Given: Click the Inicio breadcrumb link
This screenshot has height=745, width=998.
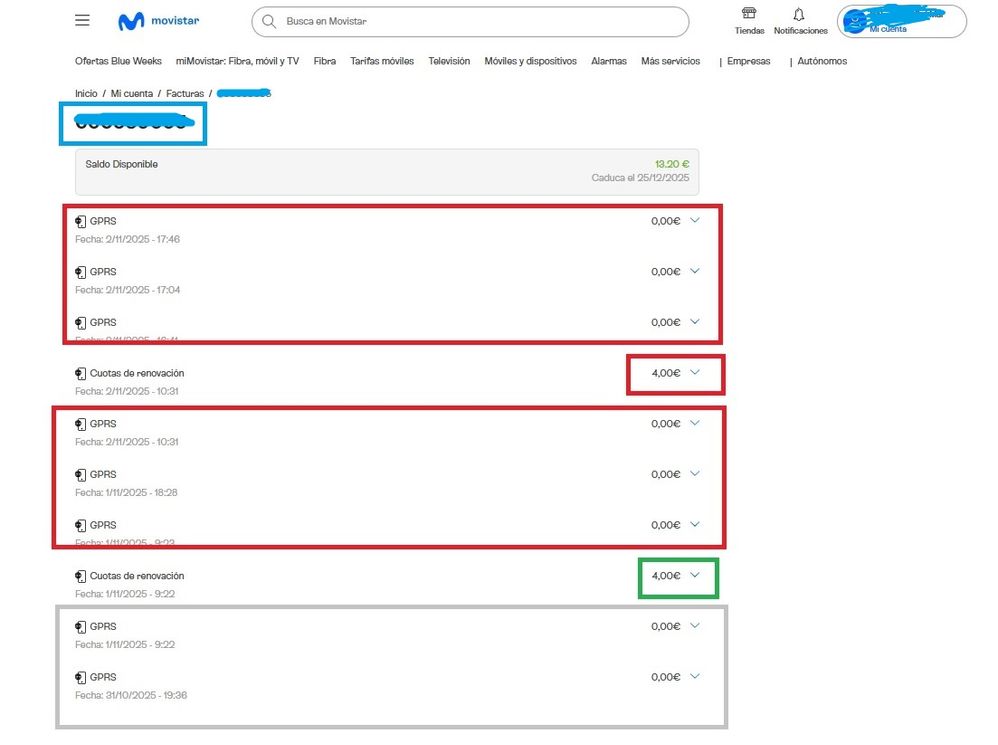Looking at the screenshot, I should click(86, 93).
